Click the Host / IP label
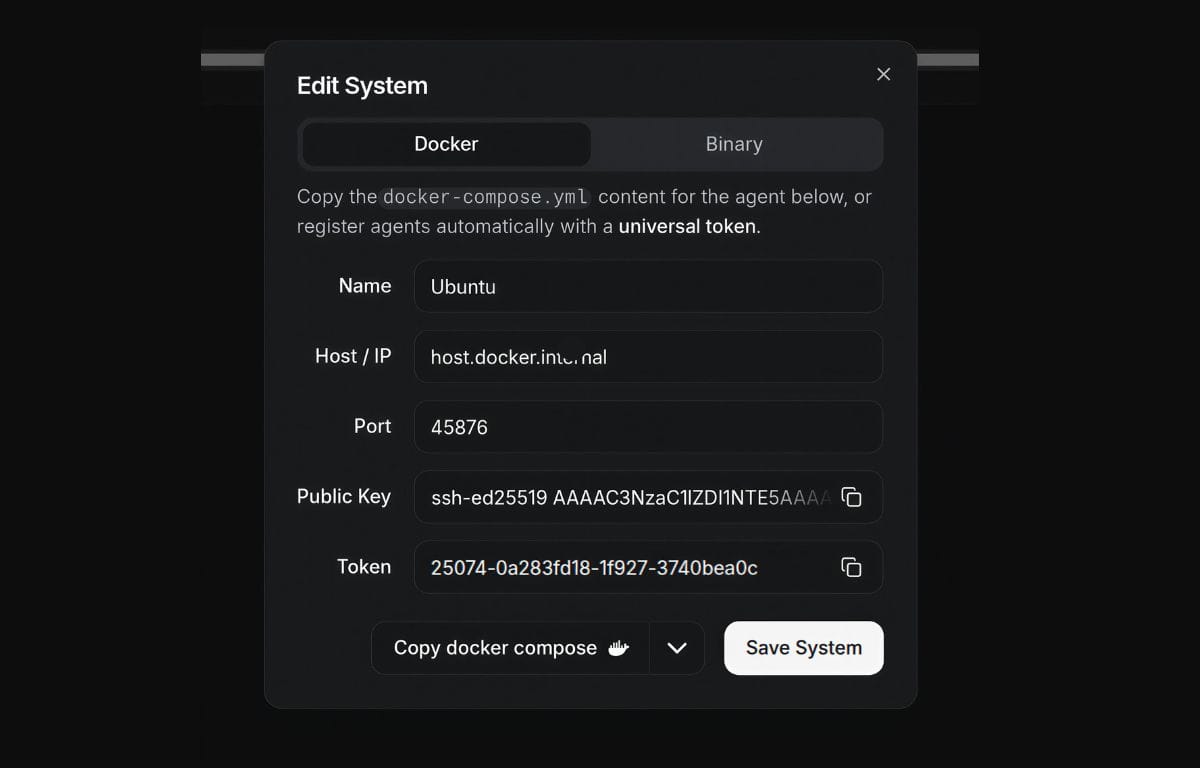Viewport: 1200px width, 768px height. click(353, 356)
